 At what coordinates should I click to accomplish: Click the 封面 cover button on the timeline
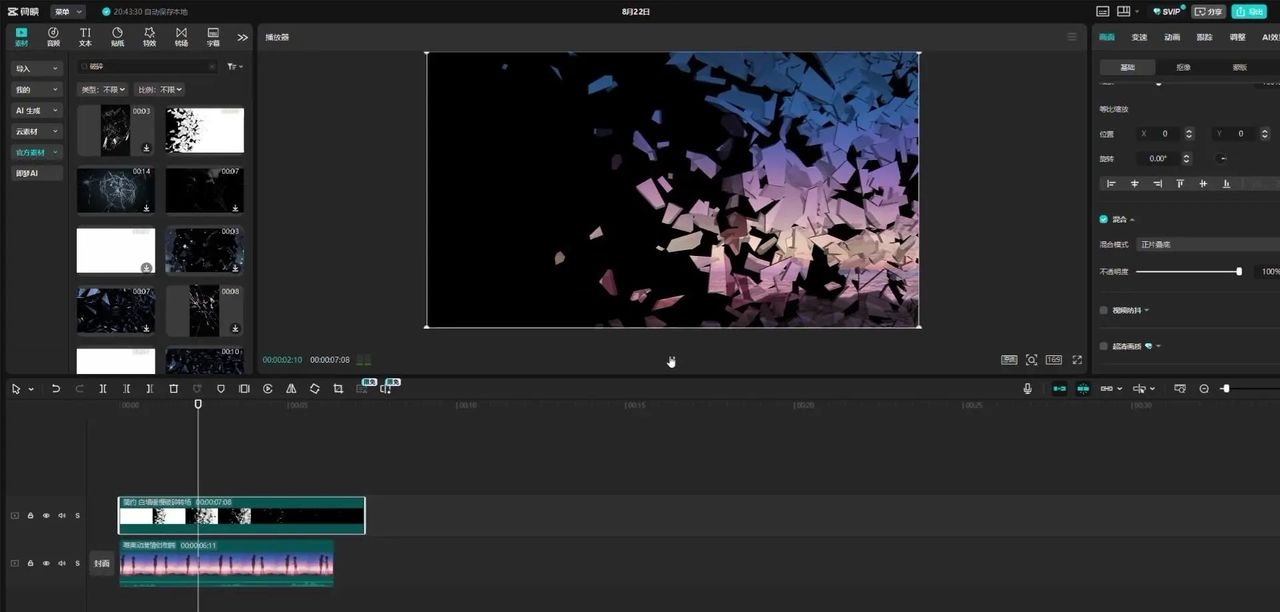[101, 564]
